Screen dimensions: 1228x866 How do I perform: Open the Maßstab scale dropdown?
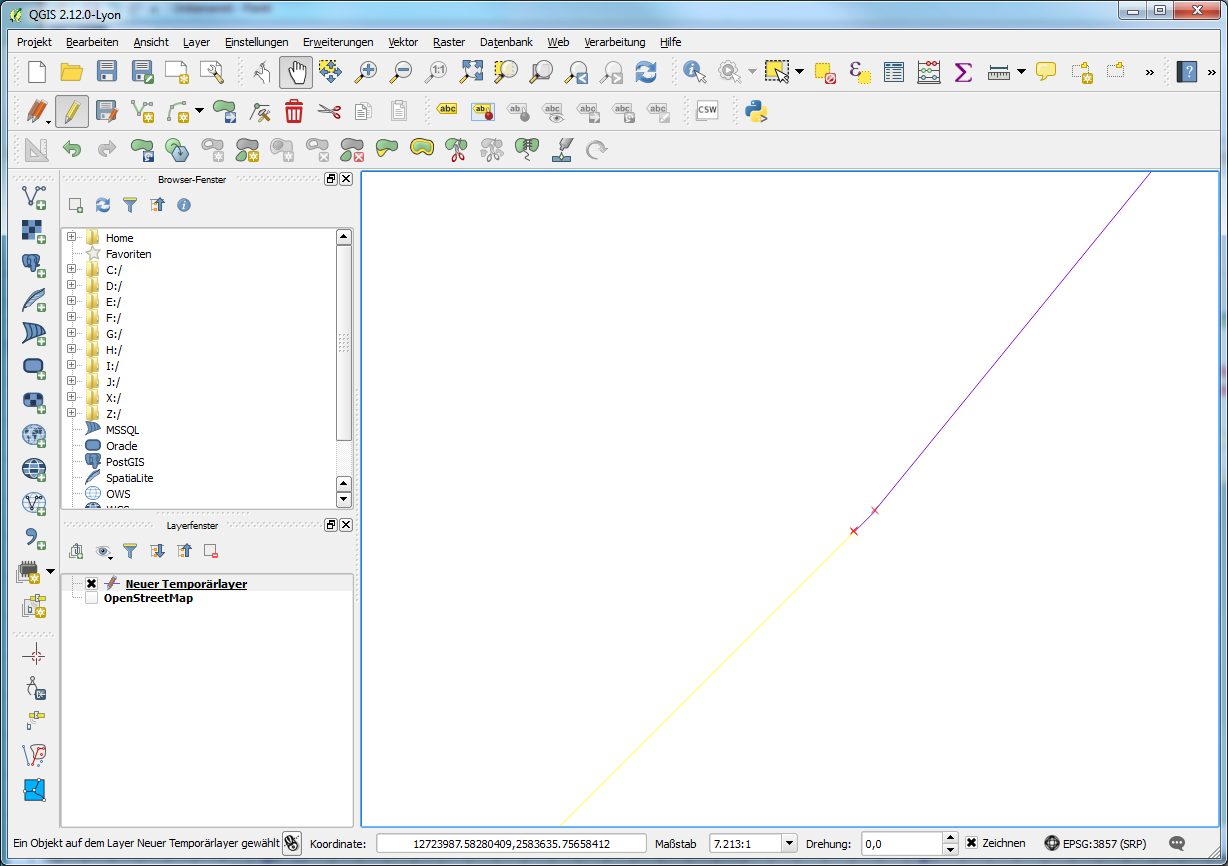pyautogui.click(x=789, y=843)
